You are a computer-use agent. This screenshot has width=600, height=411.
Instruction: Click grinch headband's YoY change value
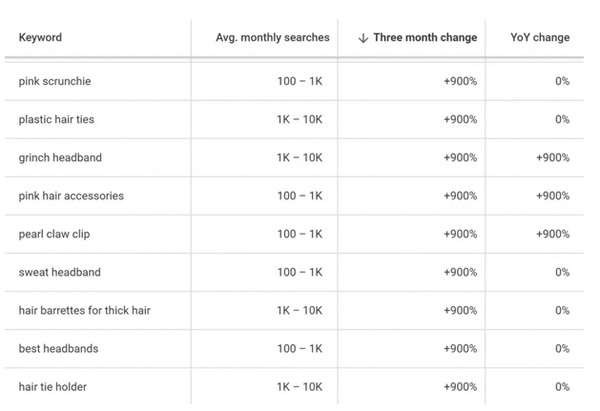pos(552,158)
